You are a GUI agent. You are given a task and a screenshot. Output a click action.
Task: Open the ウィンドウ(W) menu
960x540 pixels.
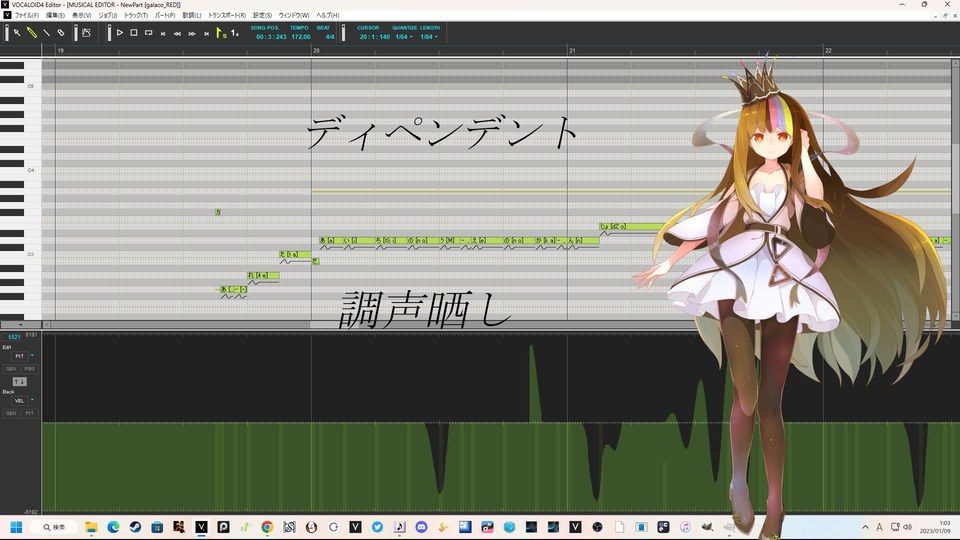point(294,15)
